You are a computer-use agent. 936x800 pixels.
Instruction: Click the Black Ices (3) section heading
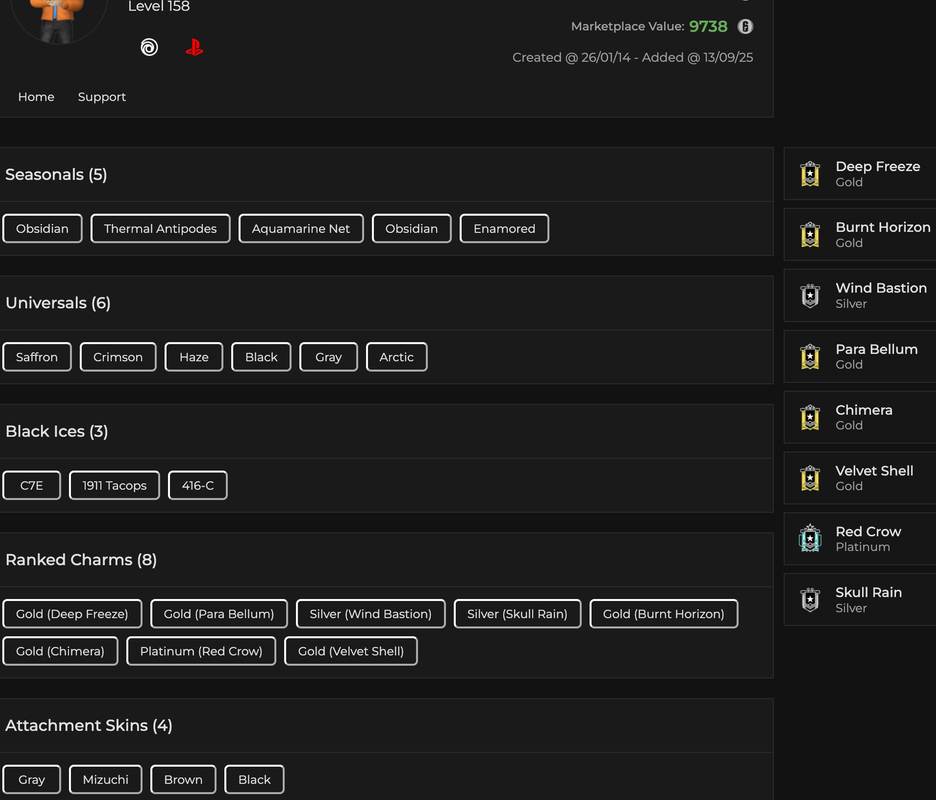pos(57,431)
